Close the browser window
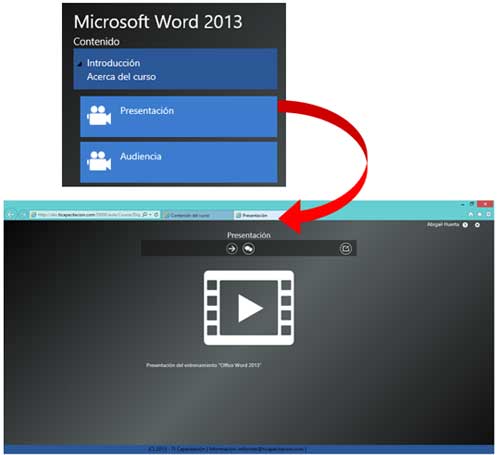The height and width of the screenshot is (455, 500). [485, 204]
